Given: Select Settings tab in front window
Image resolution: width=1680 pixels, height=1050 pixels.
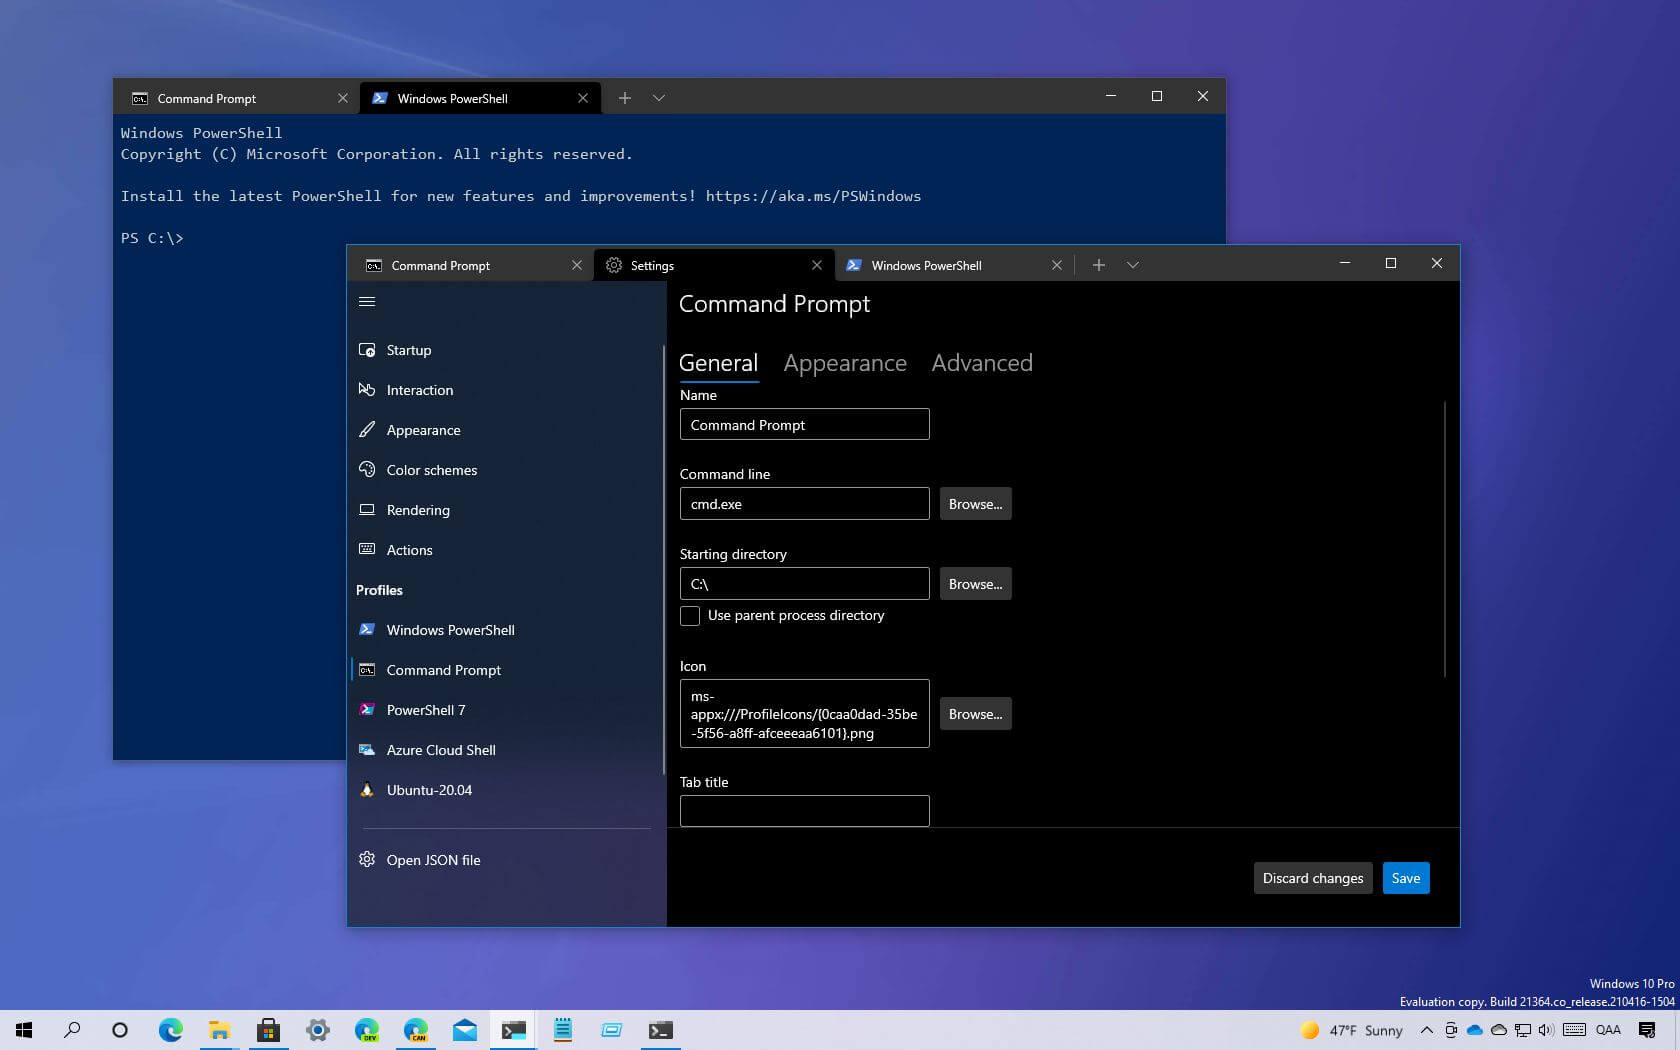Looking at the screenshot, I should pyautogui.click(x=714, y=265).
